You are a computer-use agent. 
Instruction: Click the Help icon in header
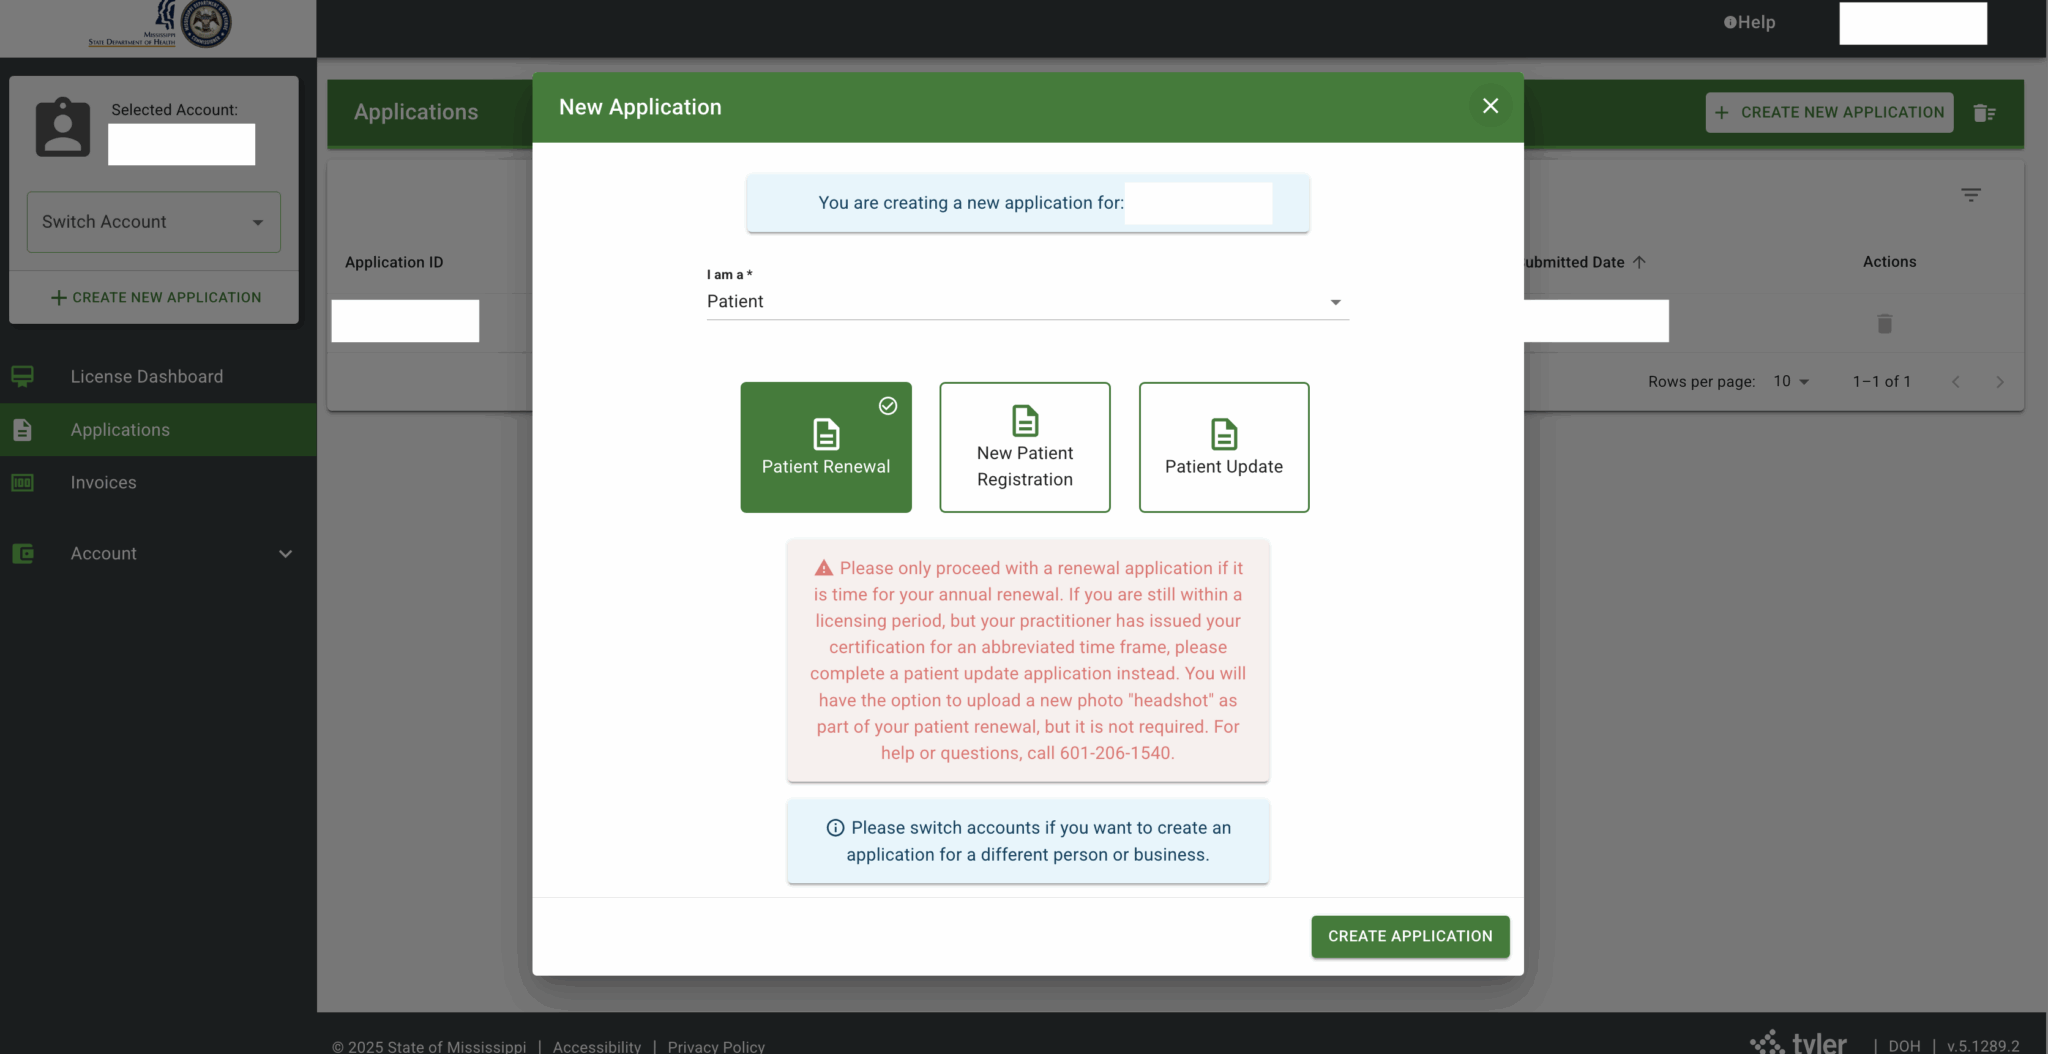[x=1730, y=23]
